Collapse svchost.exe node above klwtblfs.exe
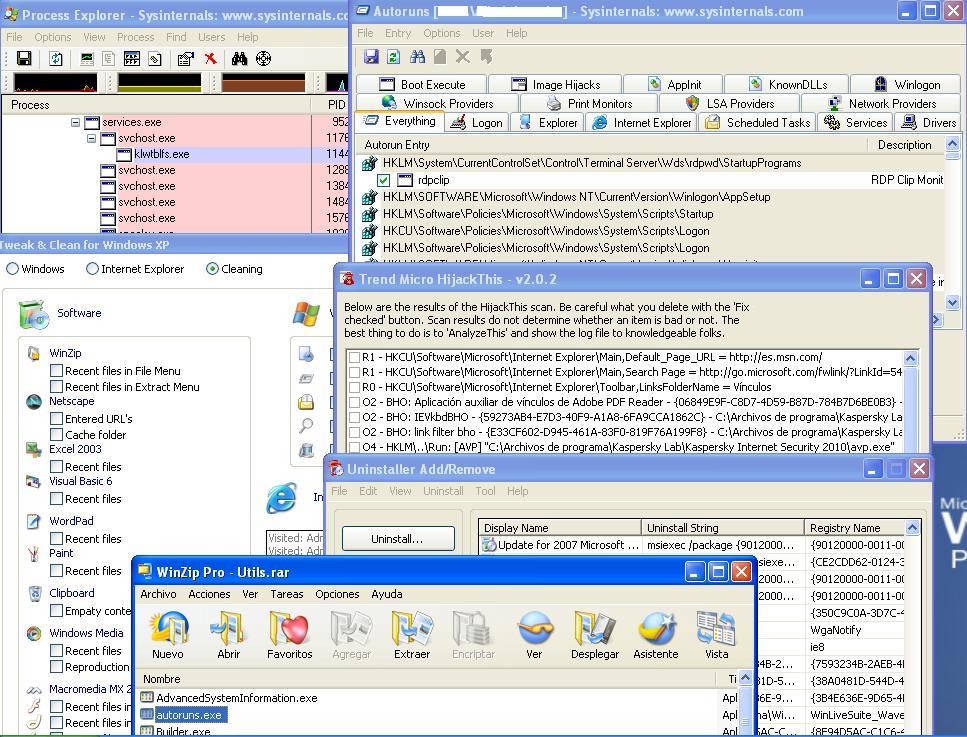The image size is (967, 737). 91,138
